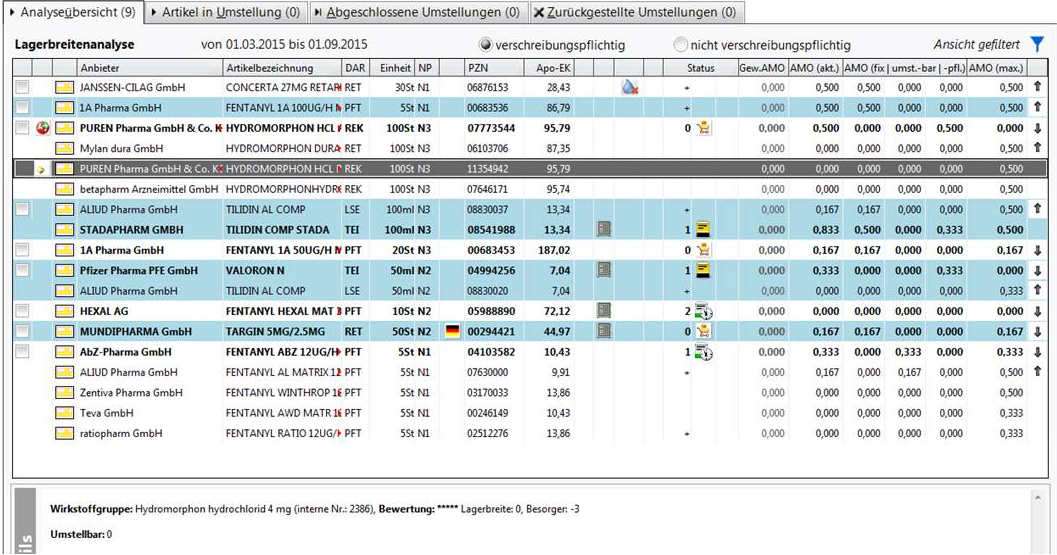Open Zurückgestellte Umstellungen (0) tab

point(636,12)
